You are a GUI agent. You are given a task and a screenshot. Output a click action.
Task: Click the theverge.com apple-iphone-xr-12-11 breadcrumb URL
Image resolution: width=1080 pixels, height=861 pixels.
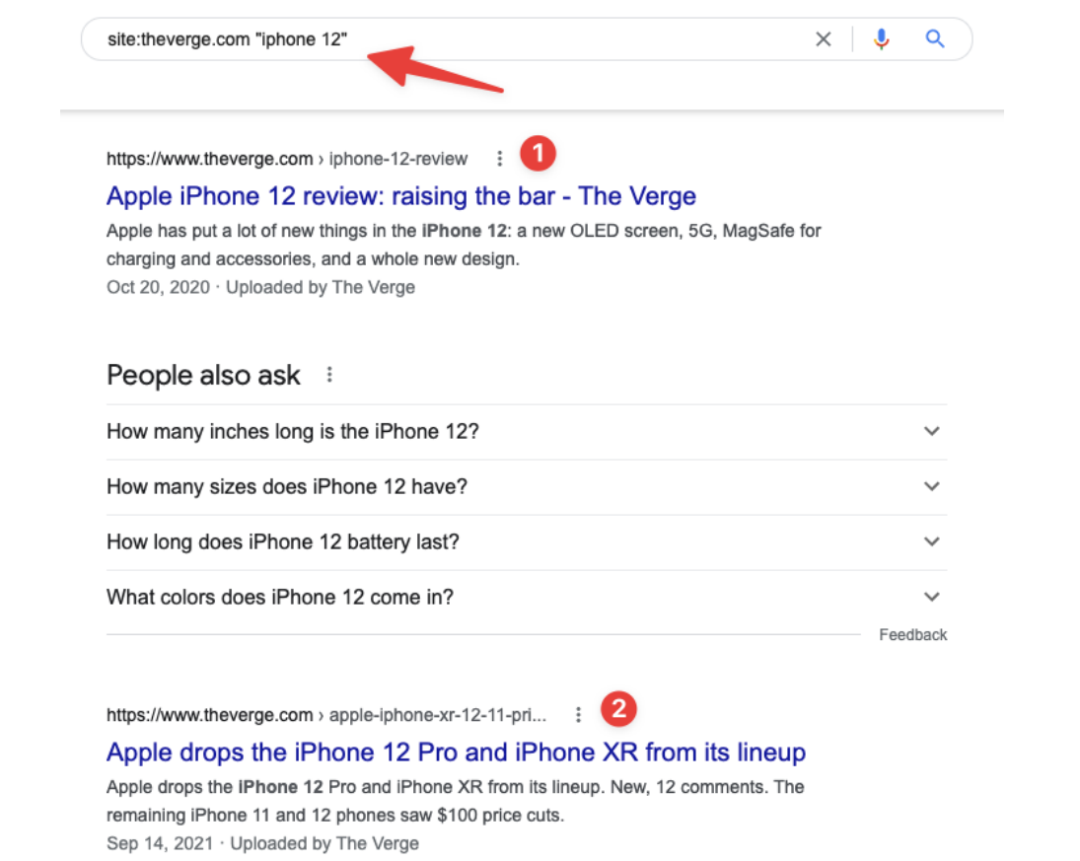(x=326, y=715)
